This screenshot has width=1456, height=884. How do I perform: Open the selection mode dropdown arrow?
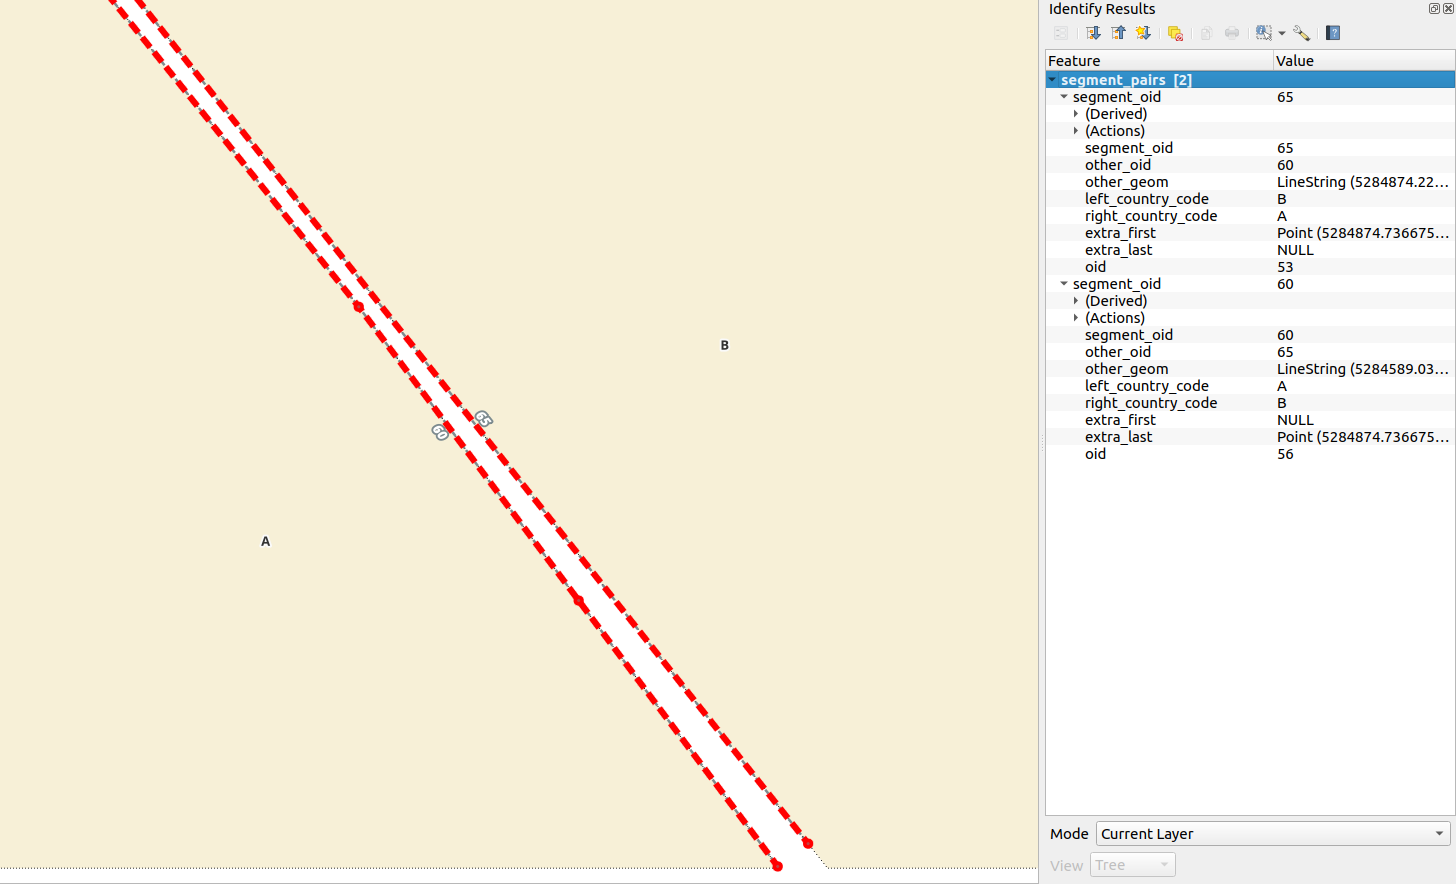pos(1282,33)
